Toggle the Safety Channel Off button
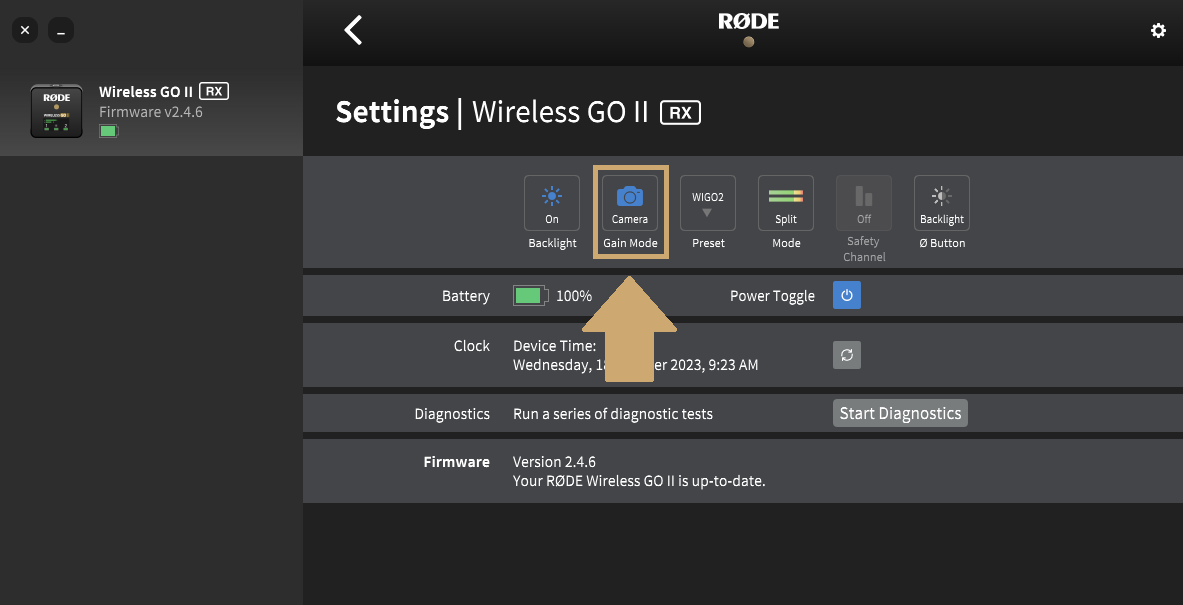Viewport: 1183px width, 605px height. pos(864,203)
